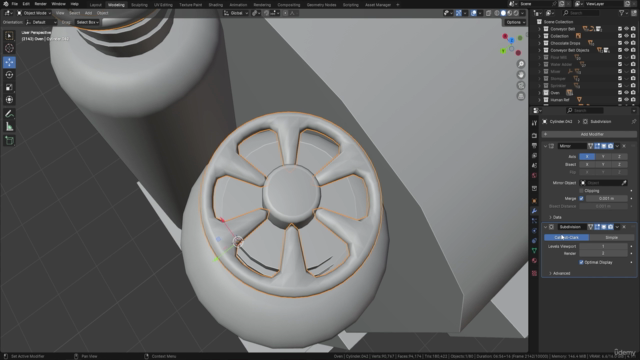Expand Conveyor Belt collection in outliner

coord(539,29)
